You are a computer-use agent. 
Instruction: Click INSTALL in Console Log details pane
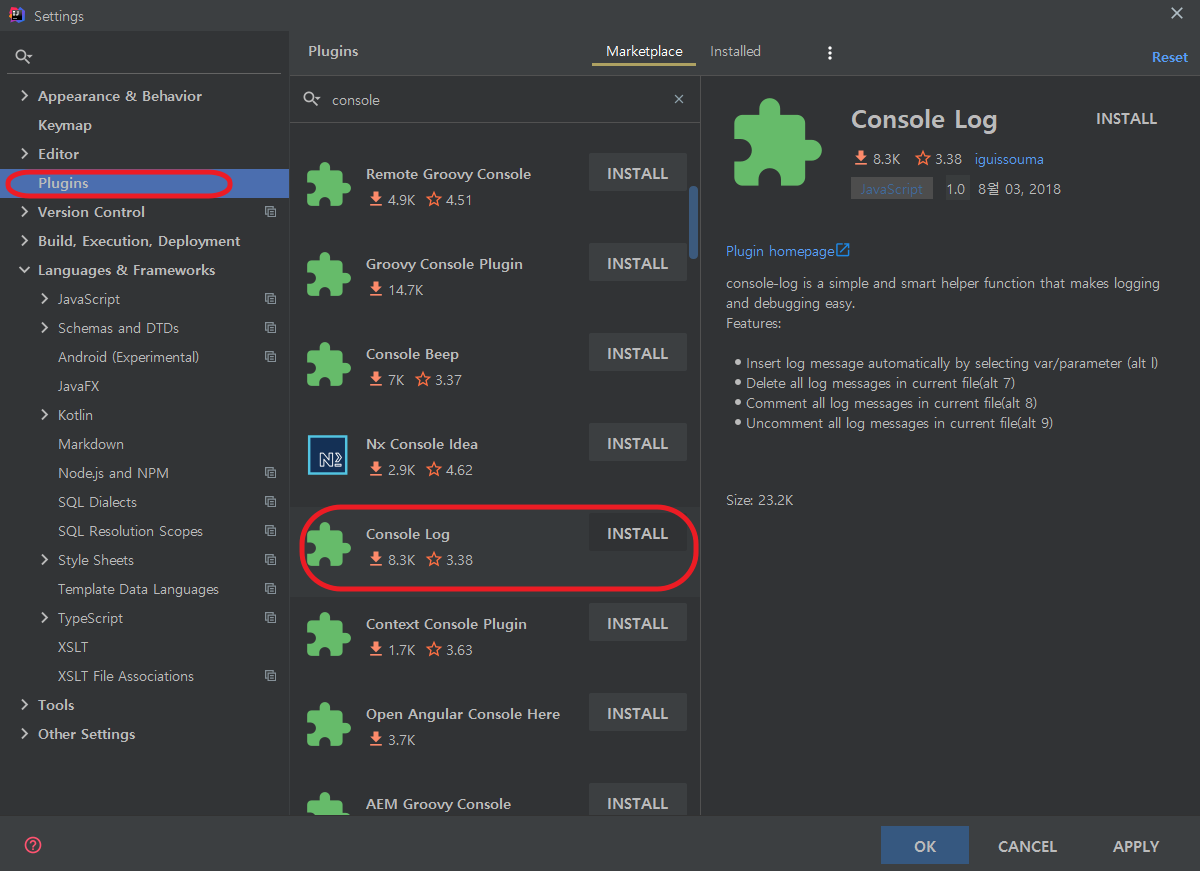(1126, 119)
